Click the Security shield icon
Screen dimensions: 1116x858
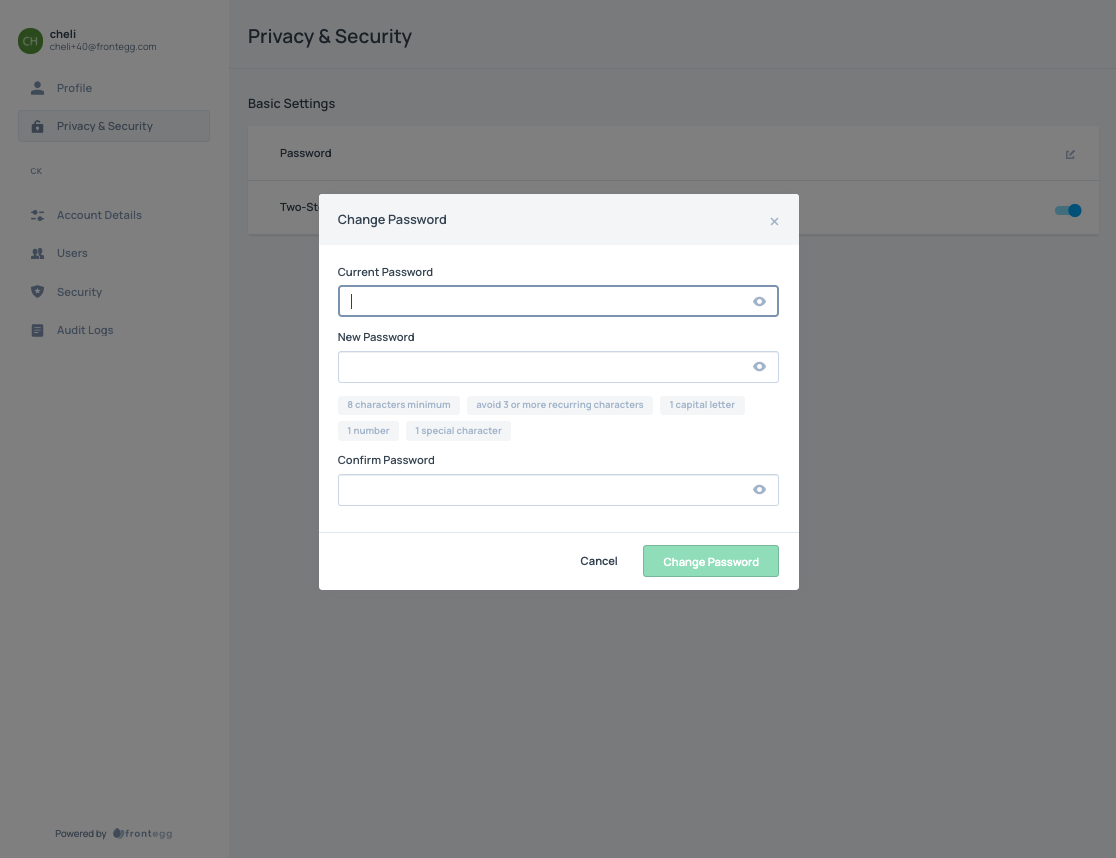pos(38,292)
